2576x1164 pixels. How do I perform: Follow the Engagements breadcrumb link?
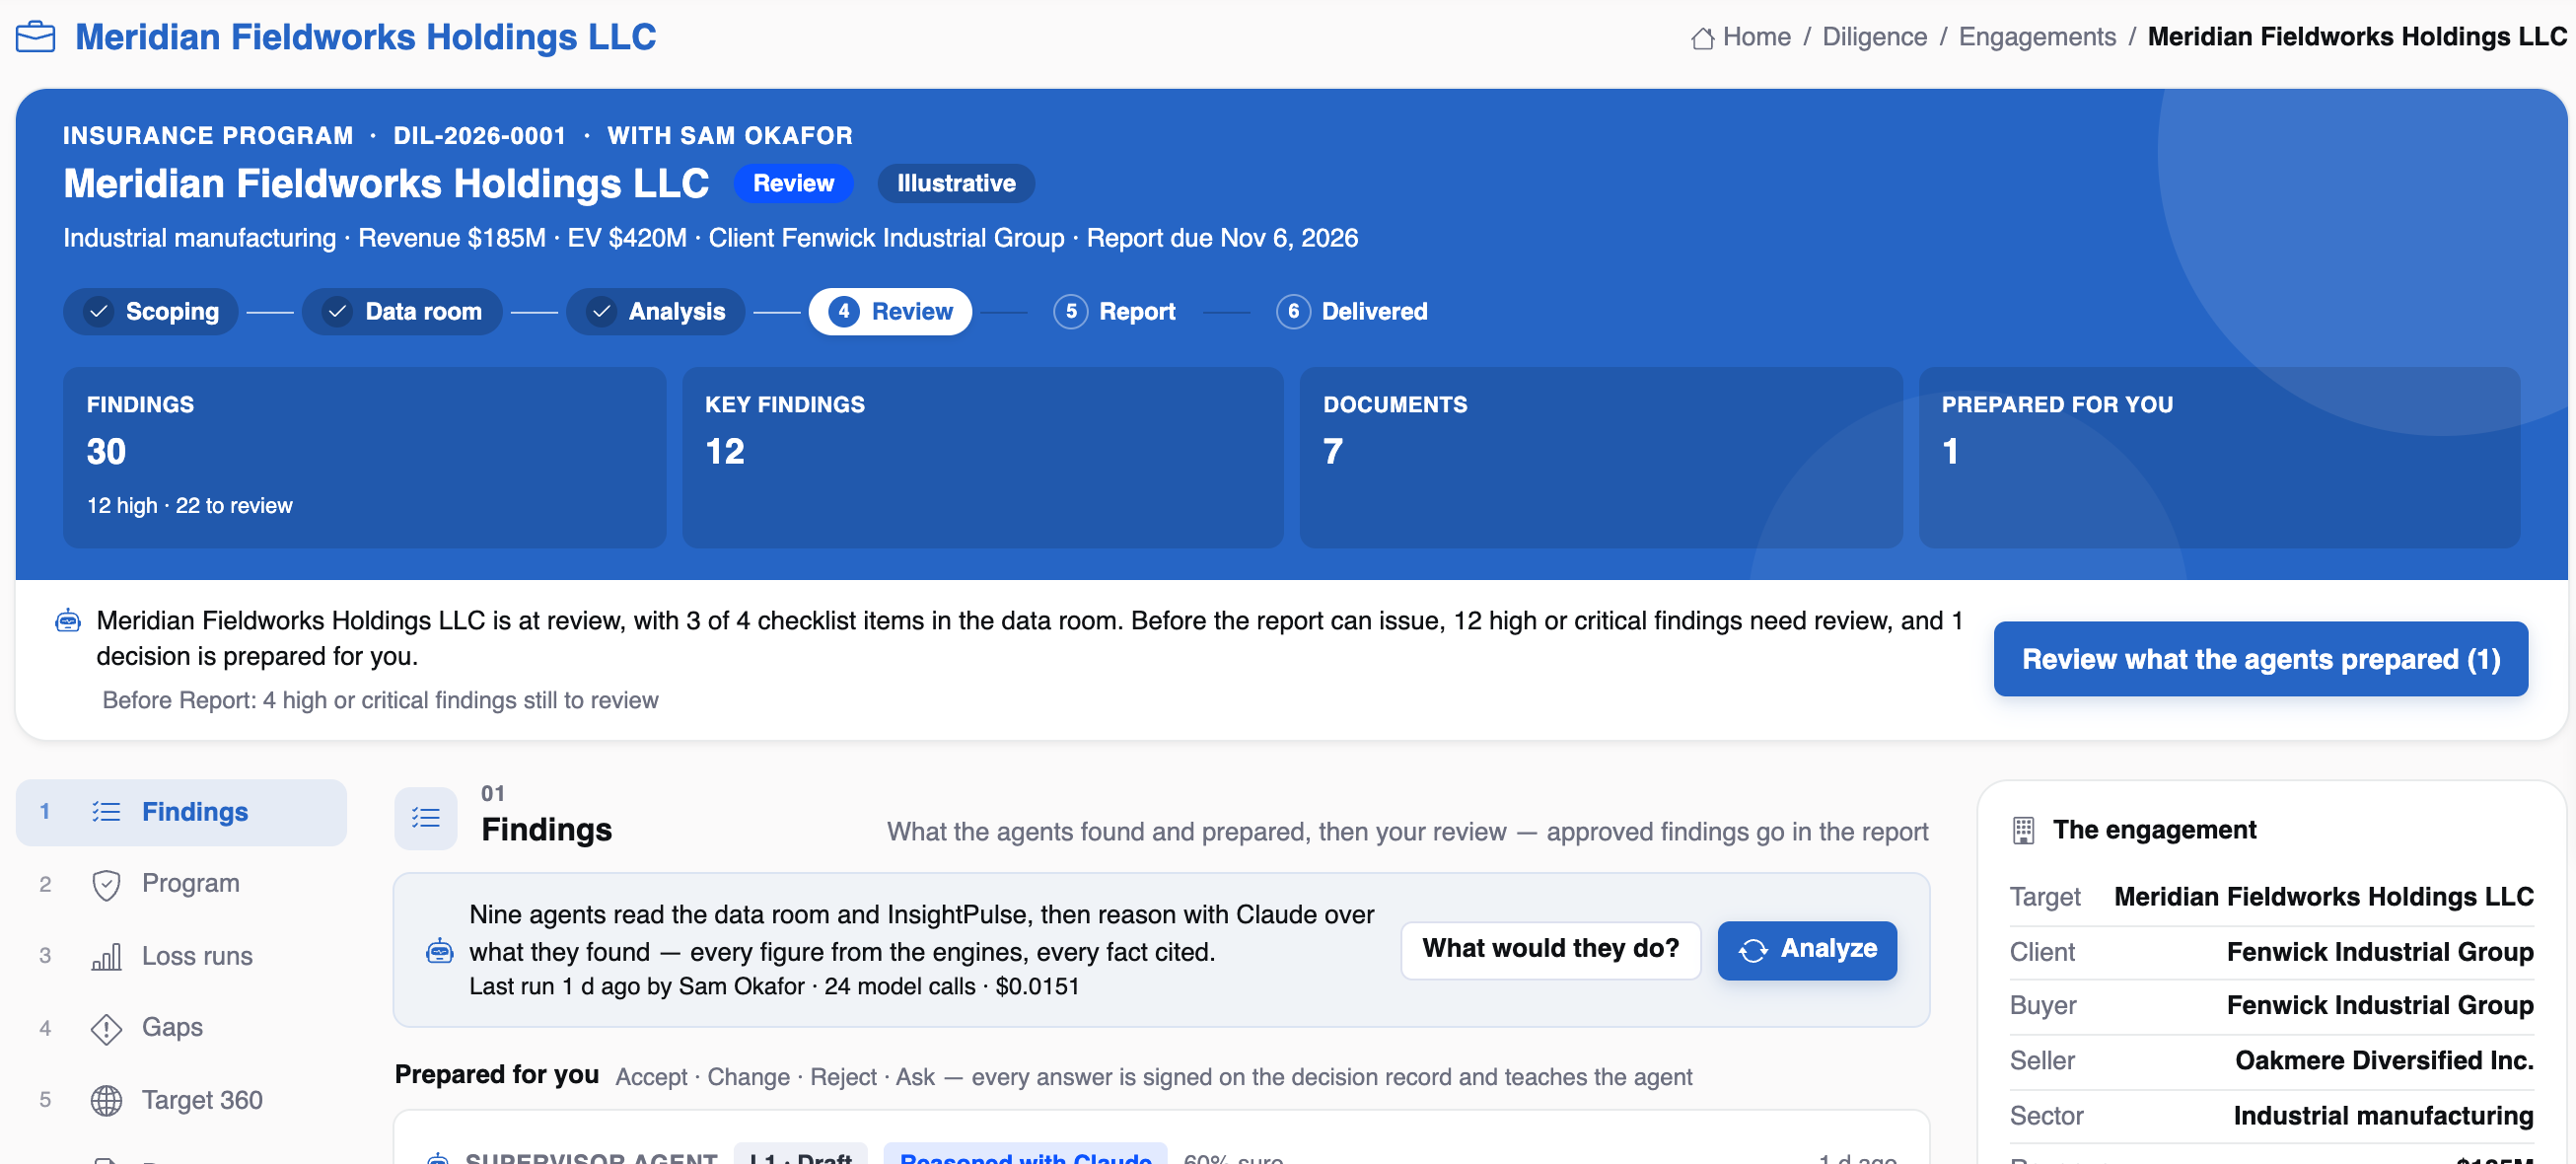2036,37
